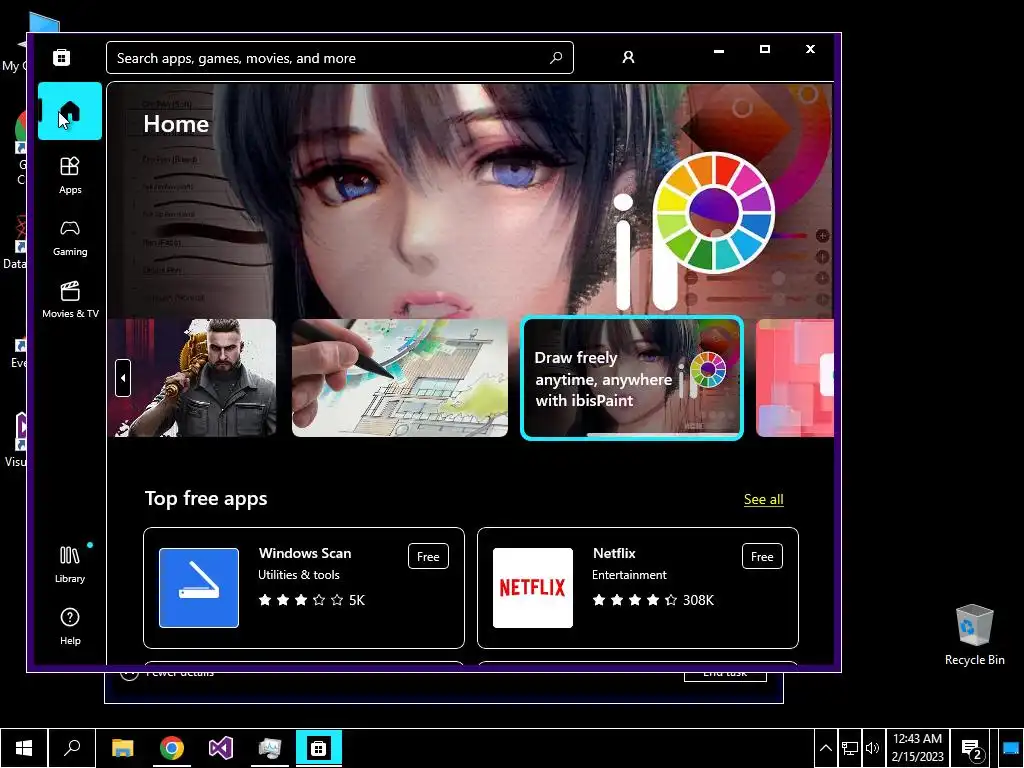Minimize the Microsoft Store window
The image size is (1024, 768).
coord(719,50)
